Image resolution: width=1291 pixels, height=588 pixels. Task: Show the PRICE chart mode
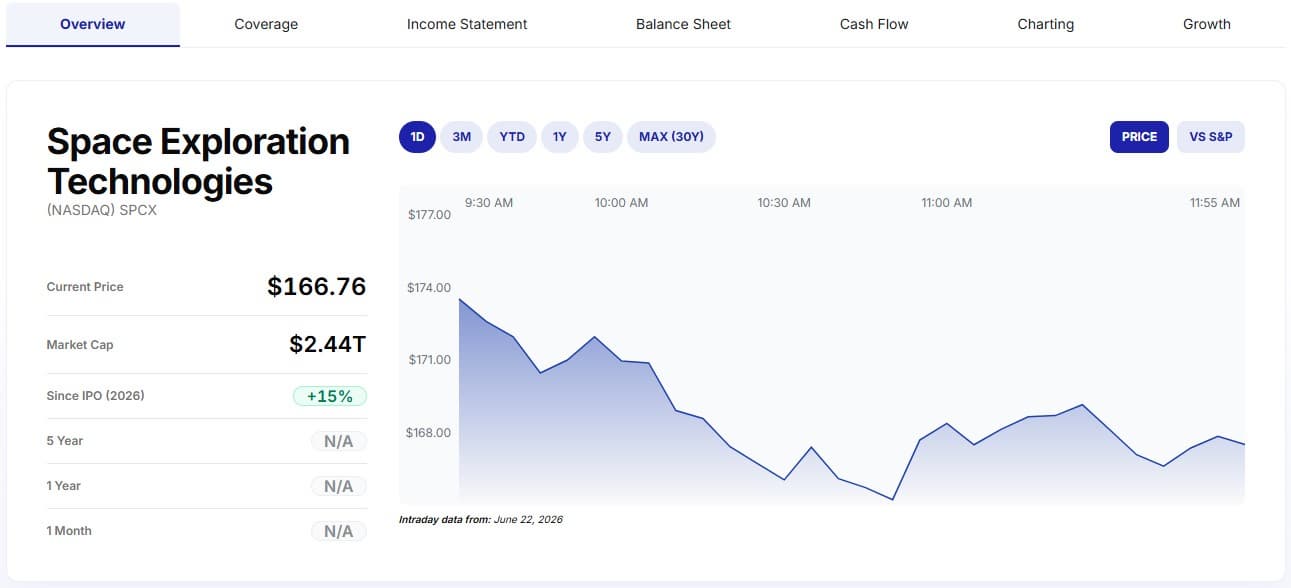[1139, 137]
